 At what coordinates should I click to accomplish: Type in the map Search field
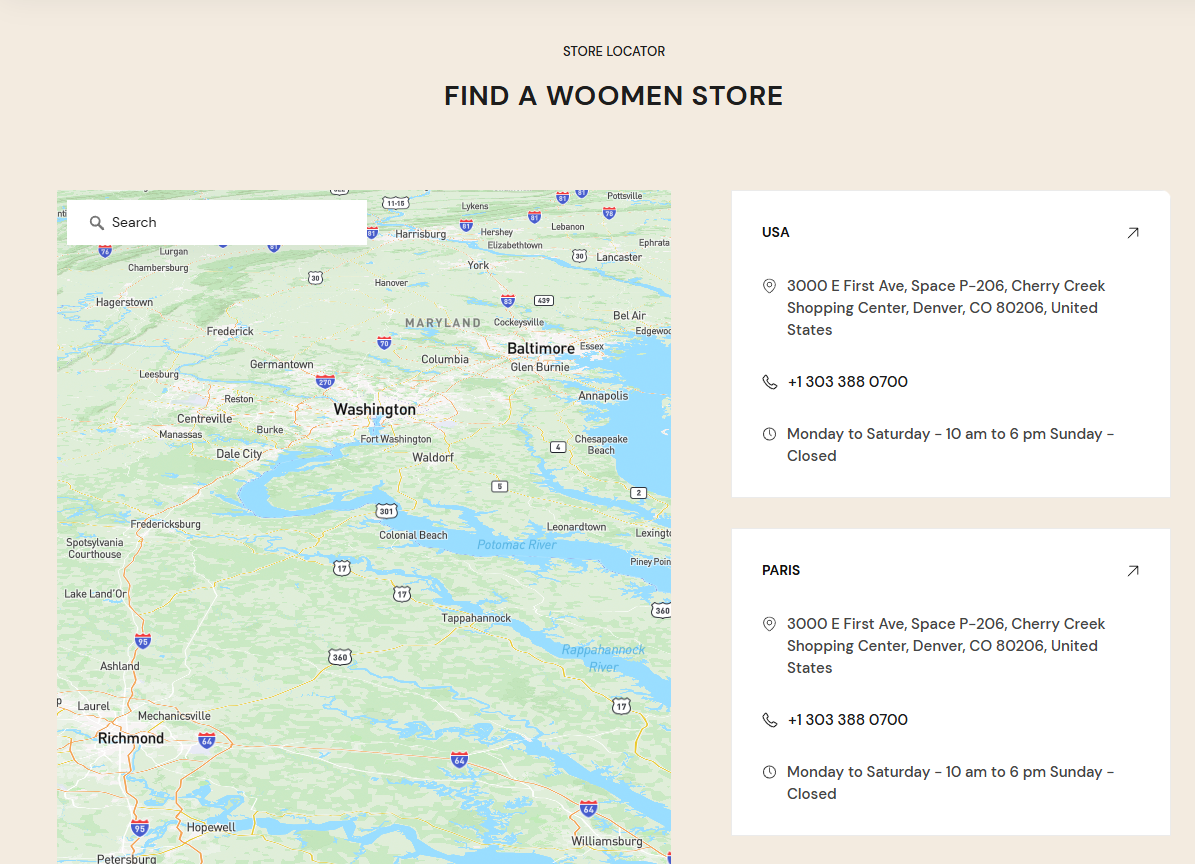230,223
